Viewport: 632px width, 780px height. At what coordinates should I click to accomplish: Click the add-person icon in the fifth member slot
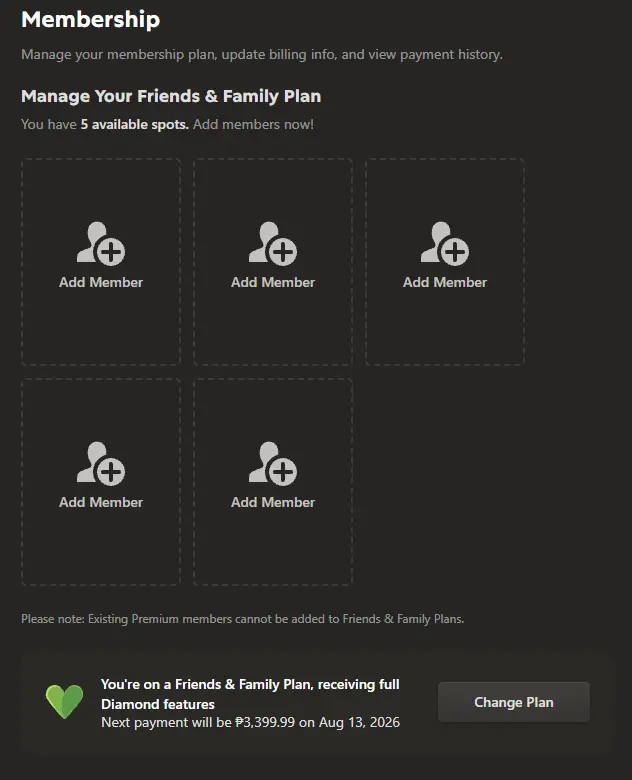pyautogui.click(x=273, y=463)
